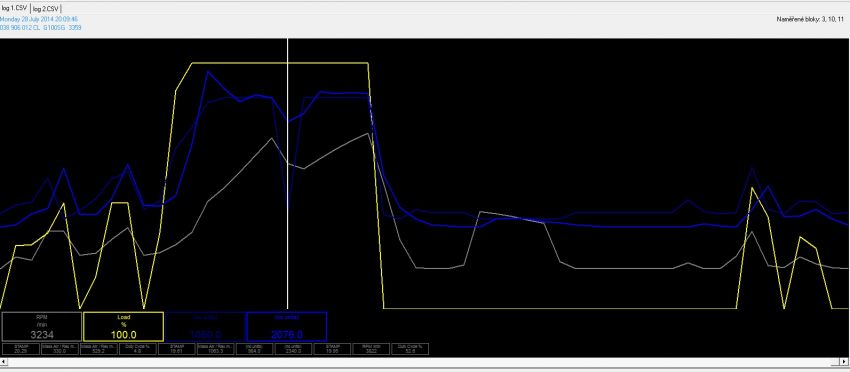850x372 pixels.
Task: Select the first STAMP 20.29 channel box
Action: [21, 349]
